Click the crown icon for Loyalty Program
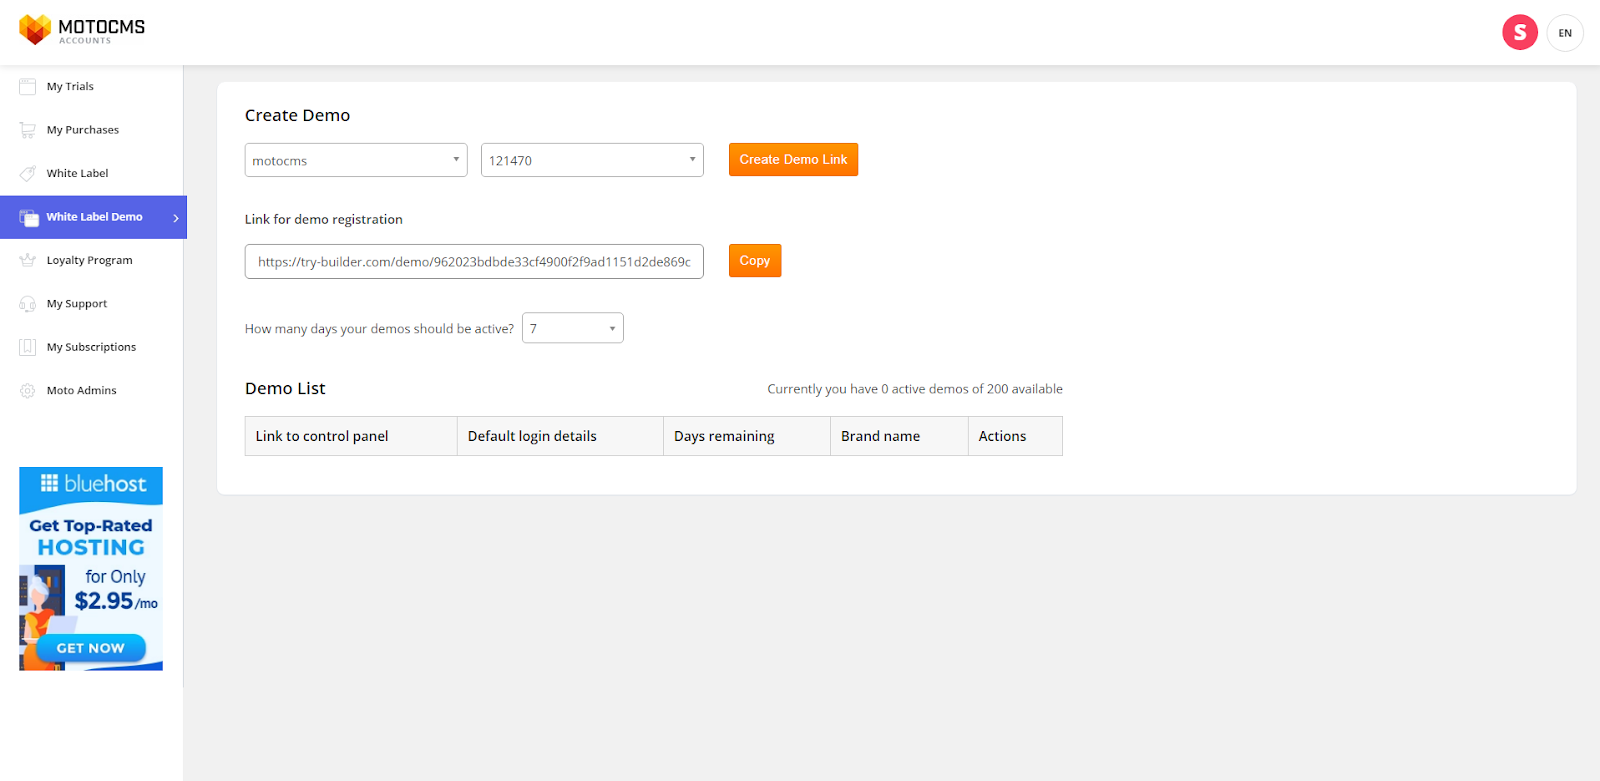Image resolution: width=1600 pixels, height=781 pixels. tap(28, 260)
